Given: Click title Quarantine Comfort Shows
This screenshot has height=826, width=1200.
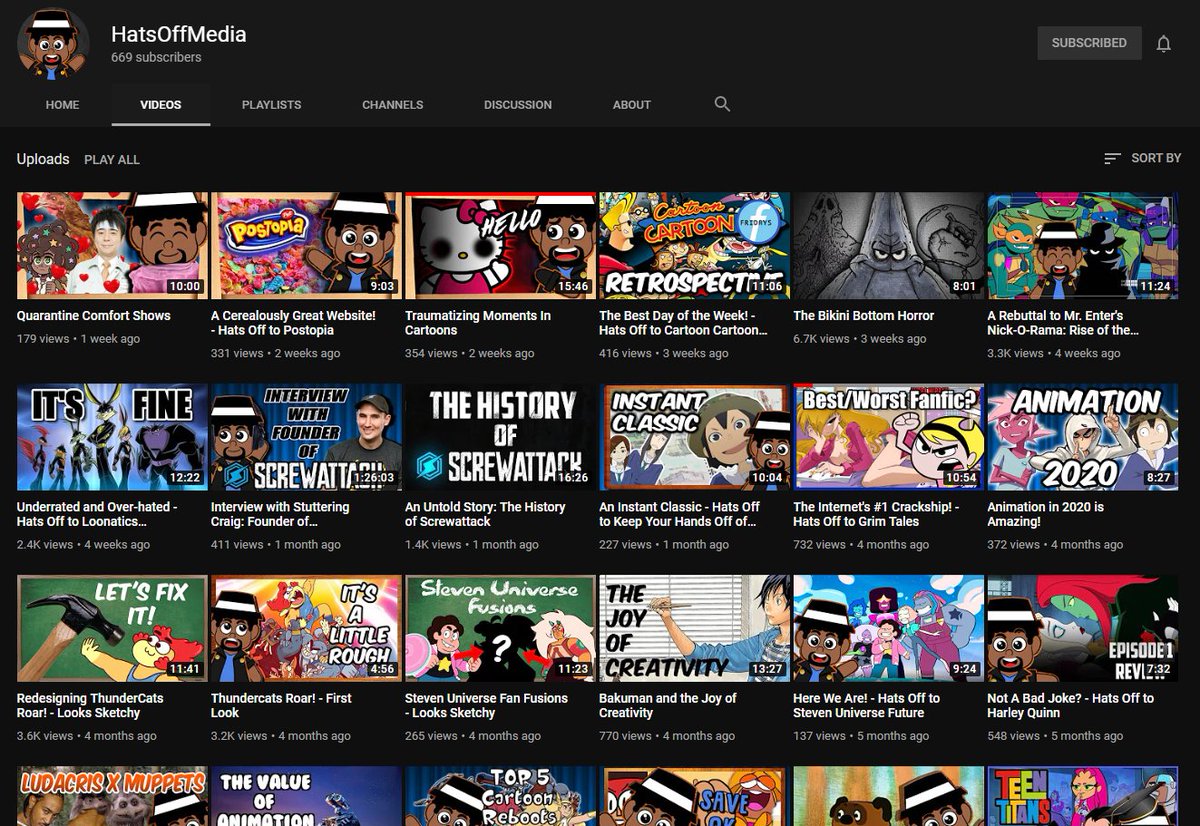Looking at the screenshot, I should click(x=94, y=316).
